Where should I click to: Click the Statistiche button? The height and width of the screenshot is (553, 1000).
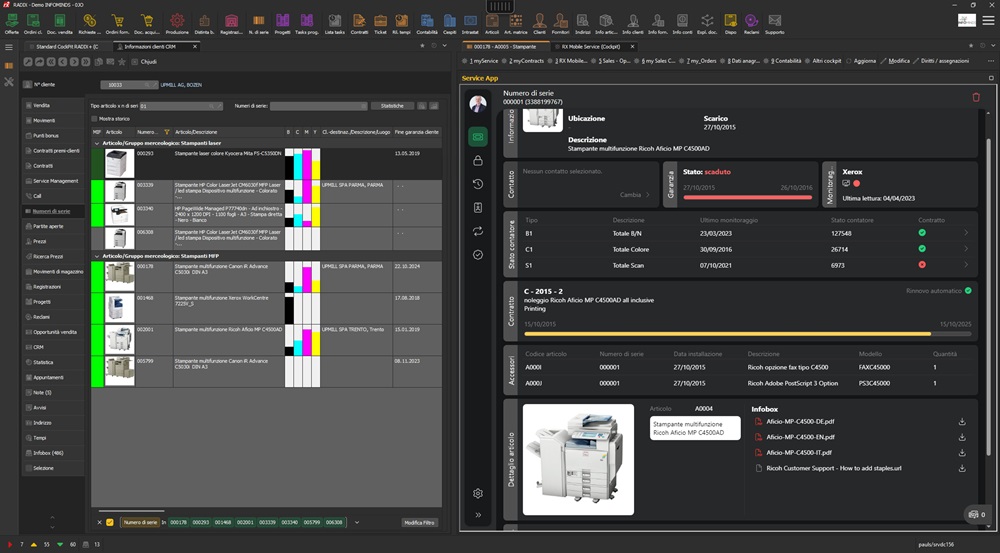tap(392, 106)
